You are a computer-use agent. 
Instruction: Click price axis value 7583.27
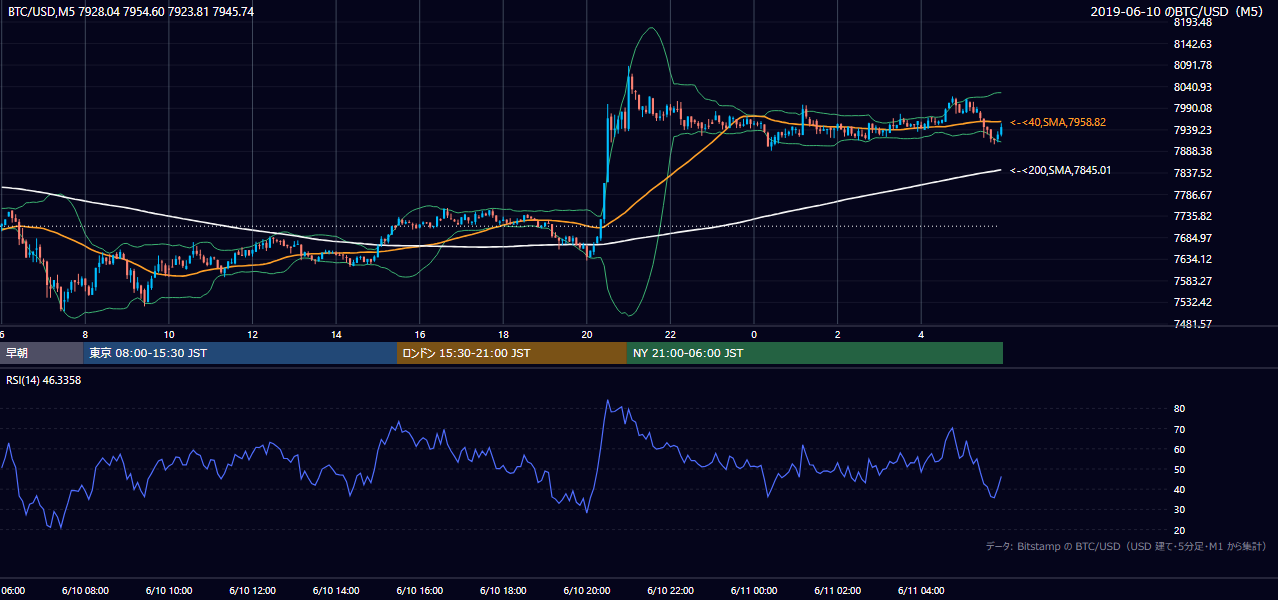tap(1193, 281)
